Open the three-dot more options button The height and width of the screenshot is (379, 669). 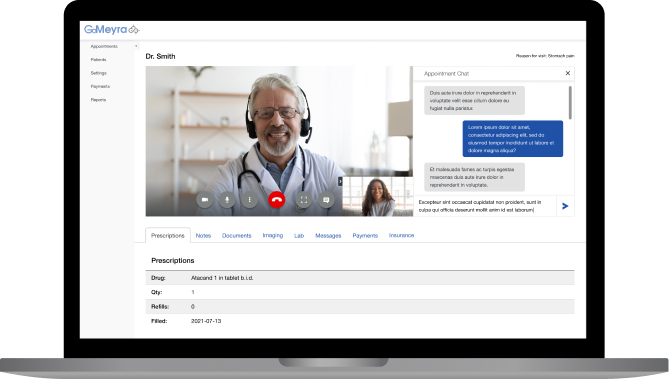coord(250,200)
